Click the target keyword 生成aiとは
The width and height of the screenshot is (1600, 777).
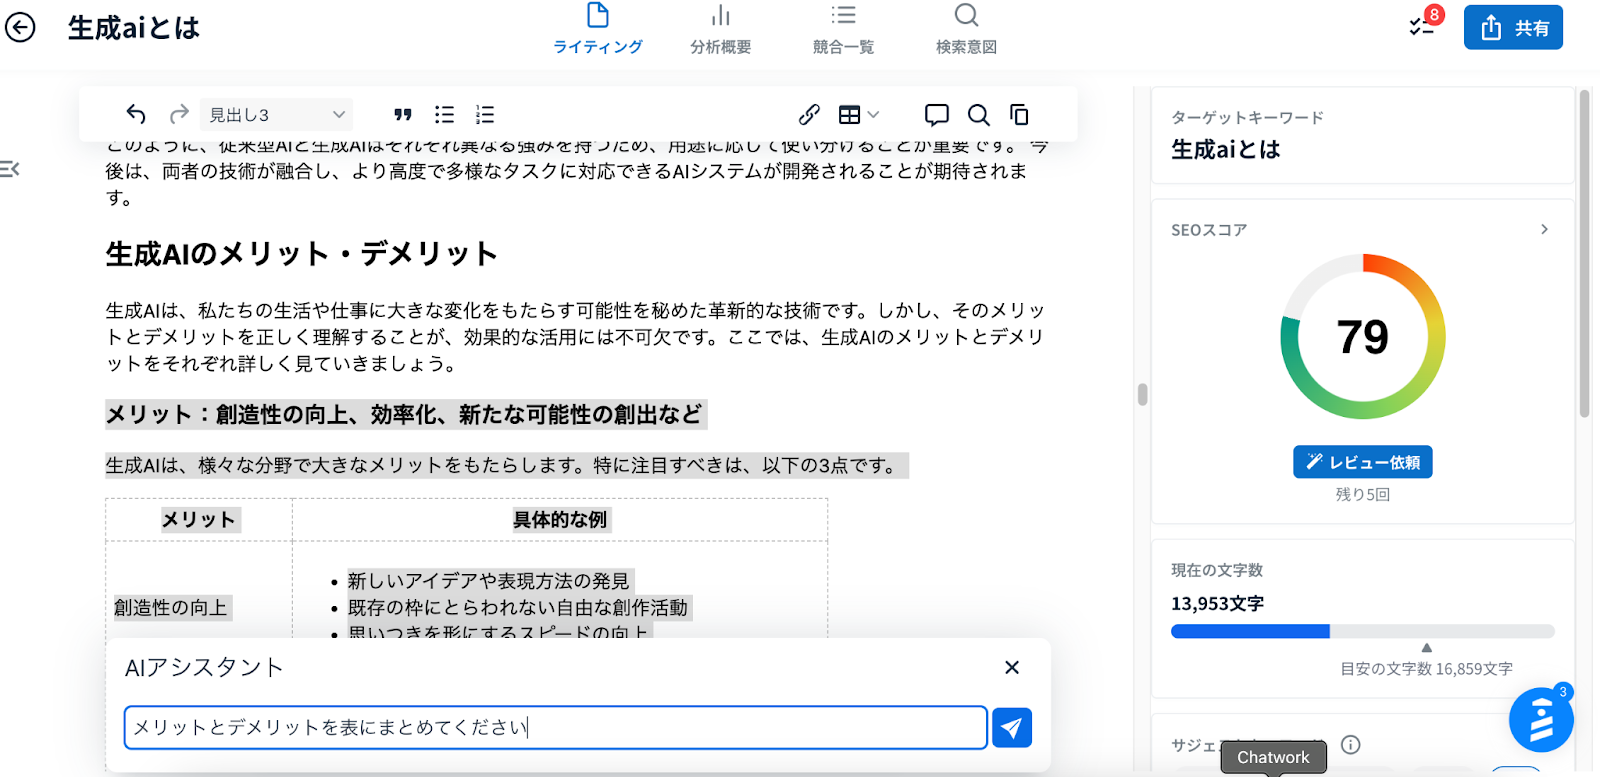(x=1226, y=149)
